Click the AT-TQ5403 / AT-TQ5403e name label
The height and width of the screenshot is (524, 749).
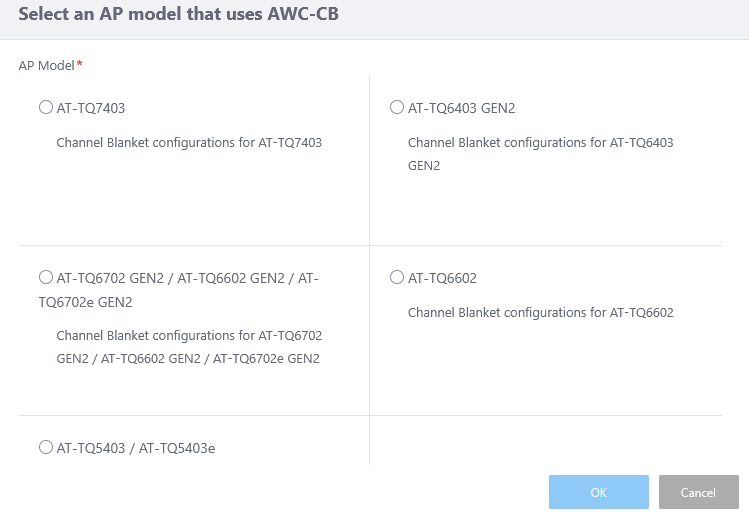pos(136,448)
